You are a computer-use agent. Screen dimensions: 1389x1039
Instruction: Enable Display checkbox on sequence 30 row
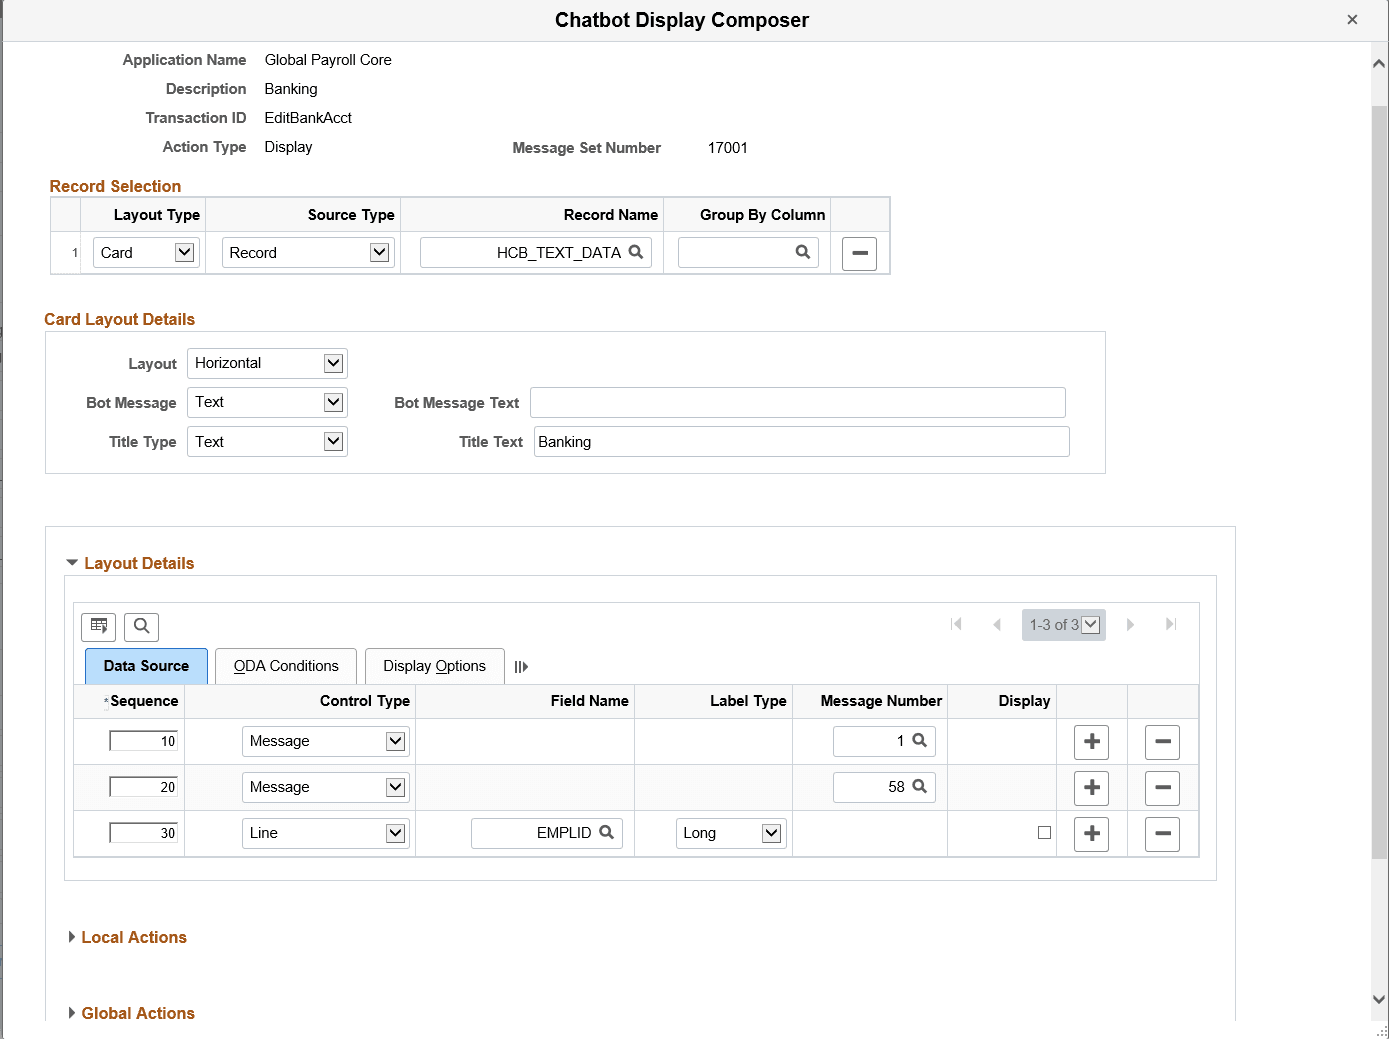[x=1044, y=831]
